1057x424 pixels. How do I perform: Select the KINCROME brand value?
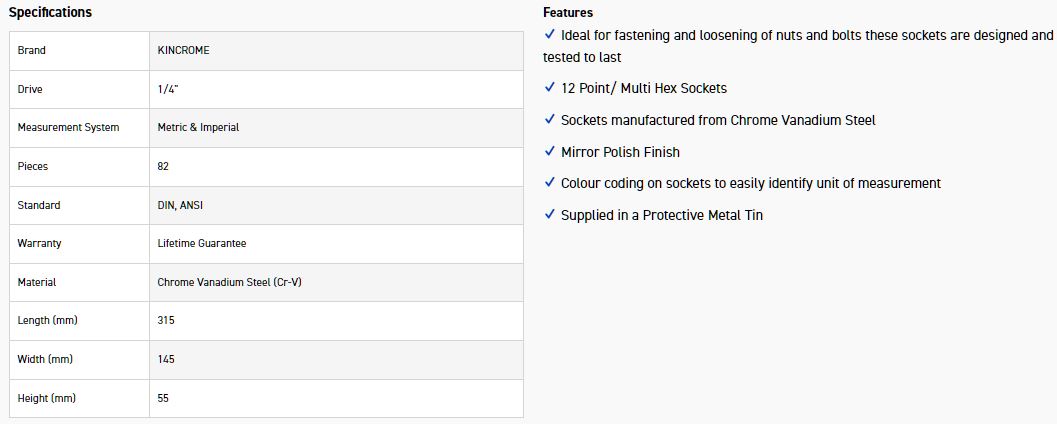click(184, 51)
